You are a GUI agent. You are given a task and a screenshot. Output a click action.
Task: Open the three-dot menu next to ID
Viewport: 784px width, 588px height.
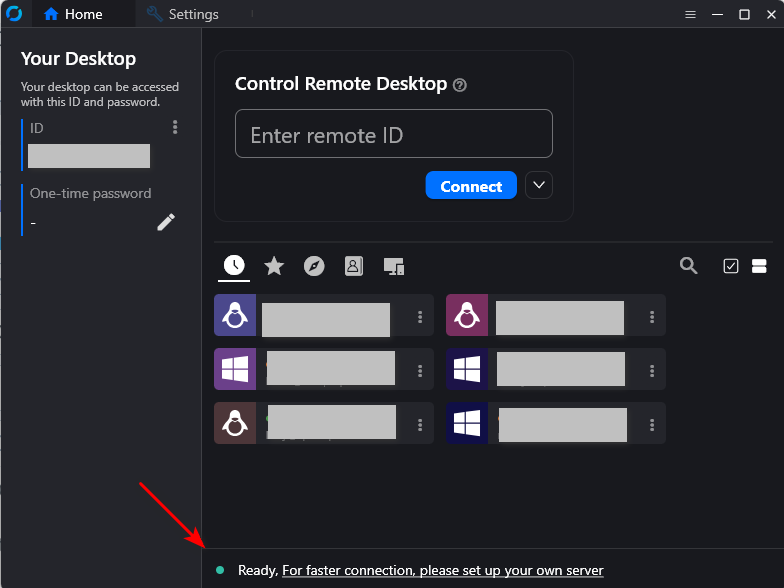tap(175, 127)
